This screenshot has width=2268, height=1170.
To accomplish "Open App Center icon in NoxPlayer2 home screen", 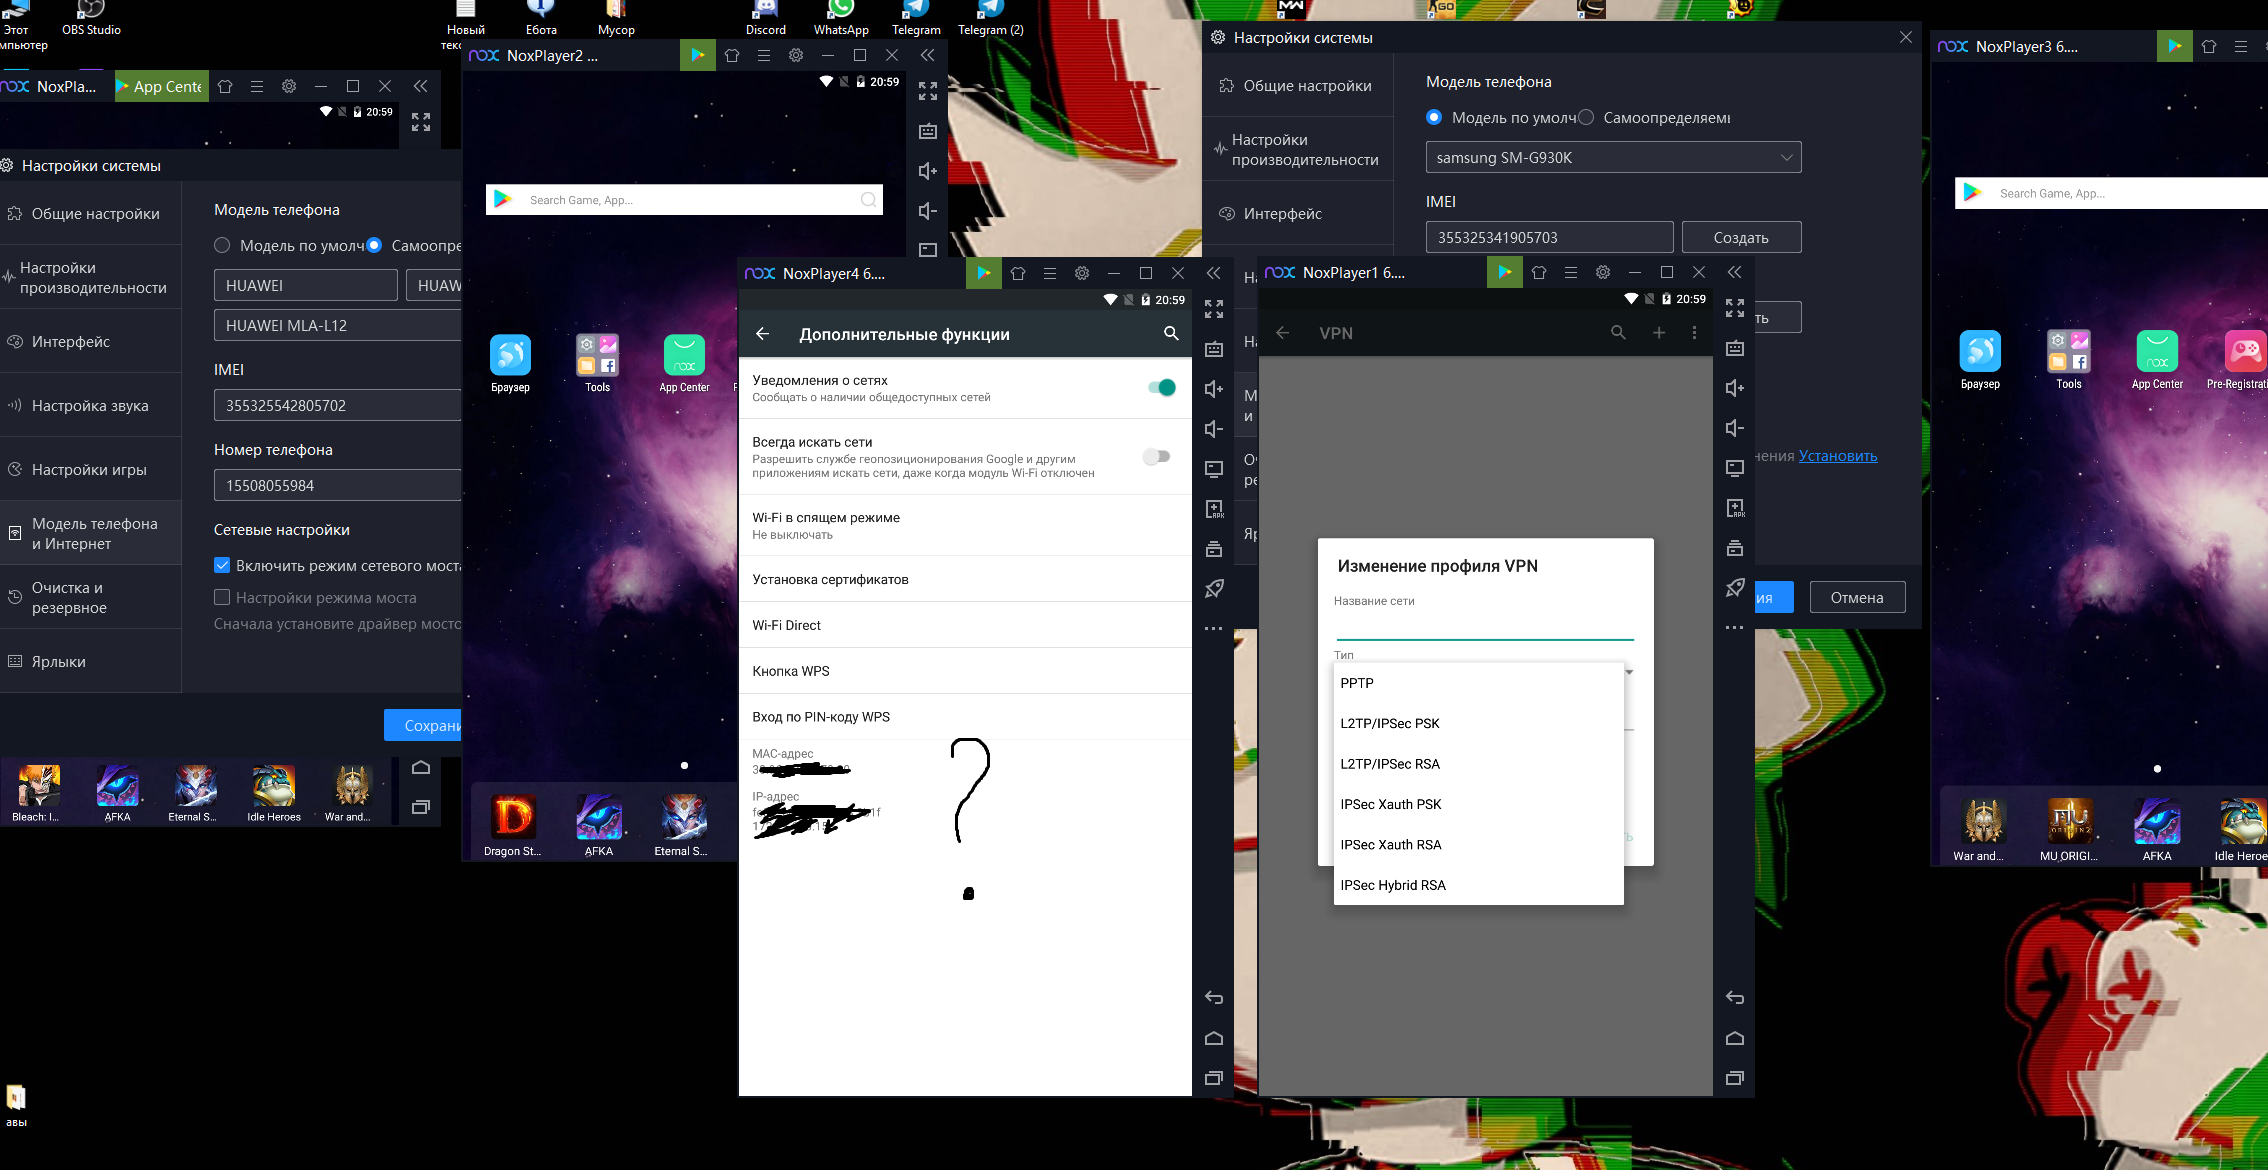I will [684, 355].
